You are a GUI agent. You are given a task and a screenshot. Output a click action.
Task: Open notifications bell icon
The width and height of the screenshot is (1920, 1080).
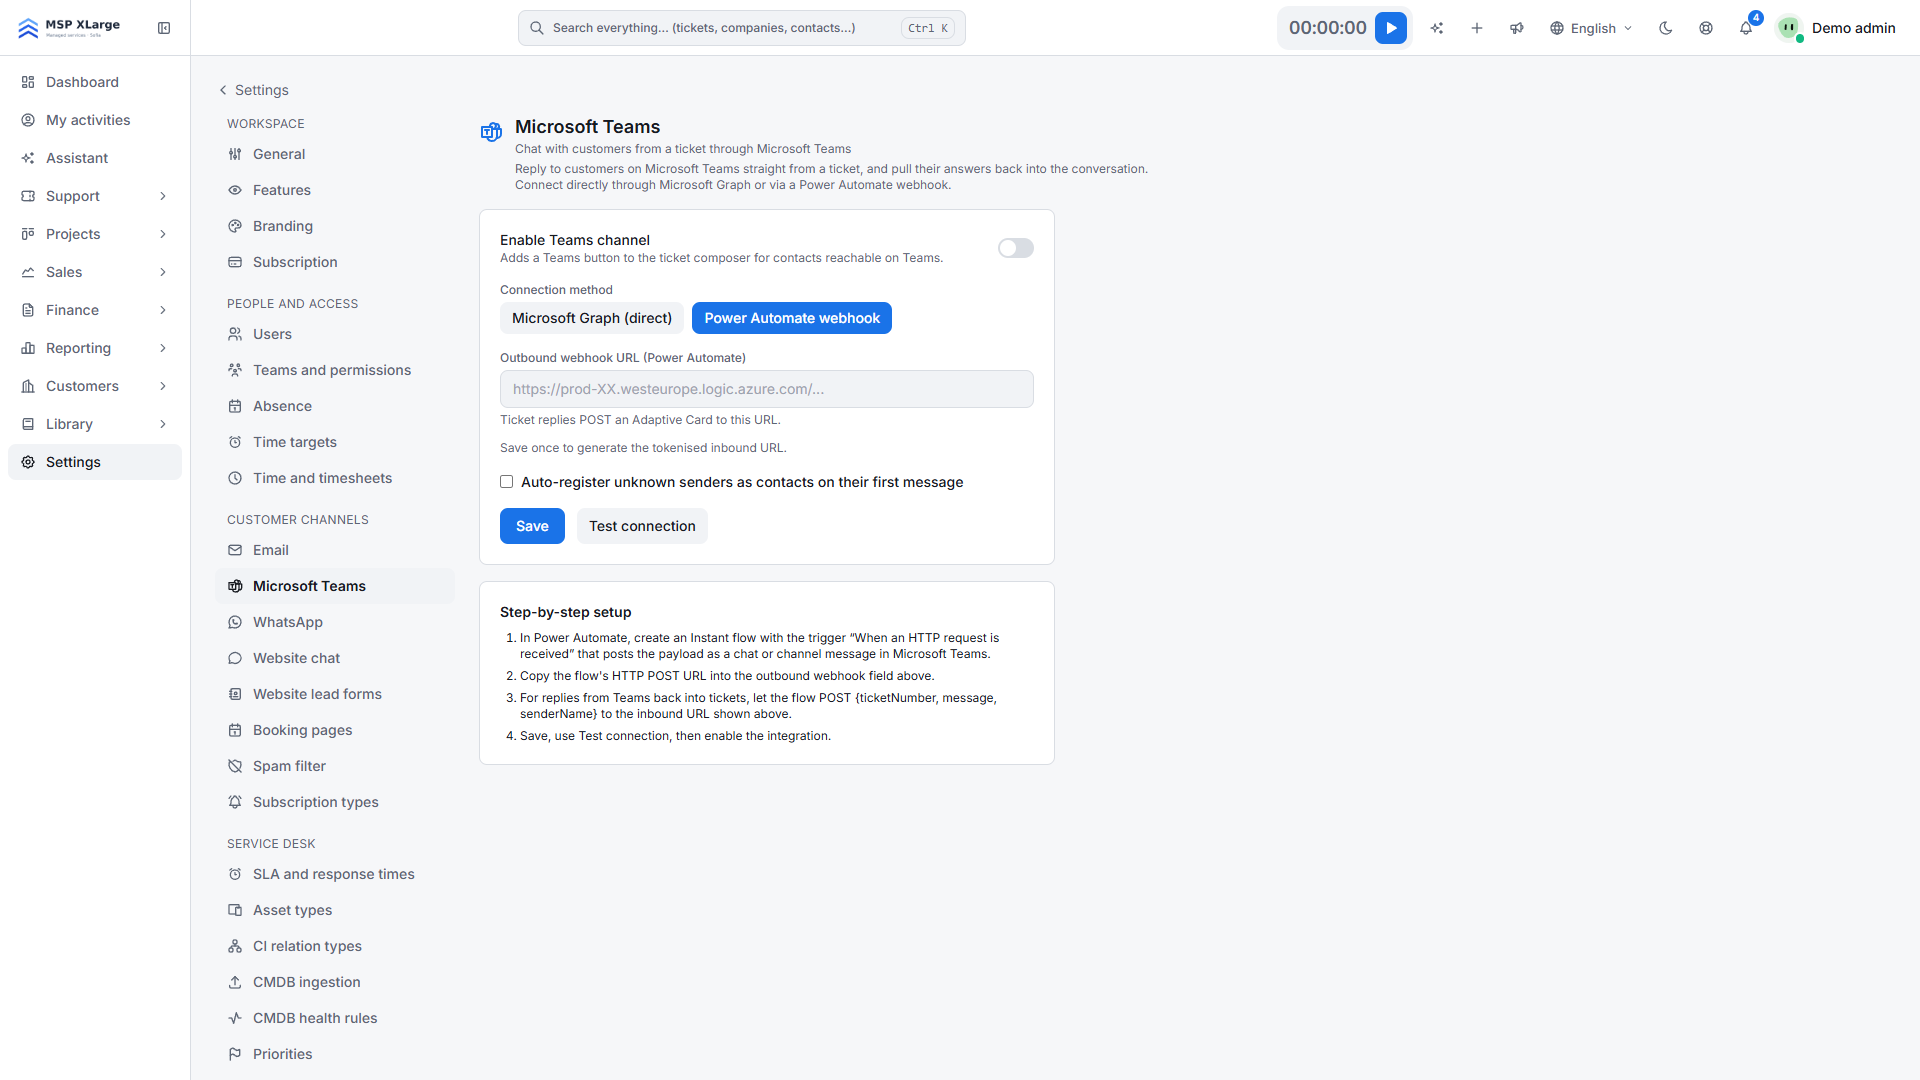tap(1746, 28)
